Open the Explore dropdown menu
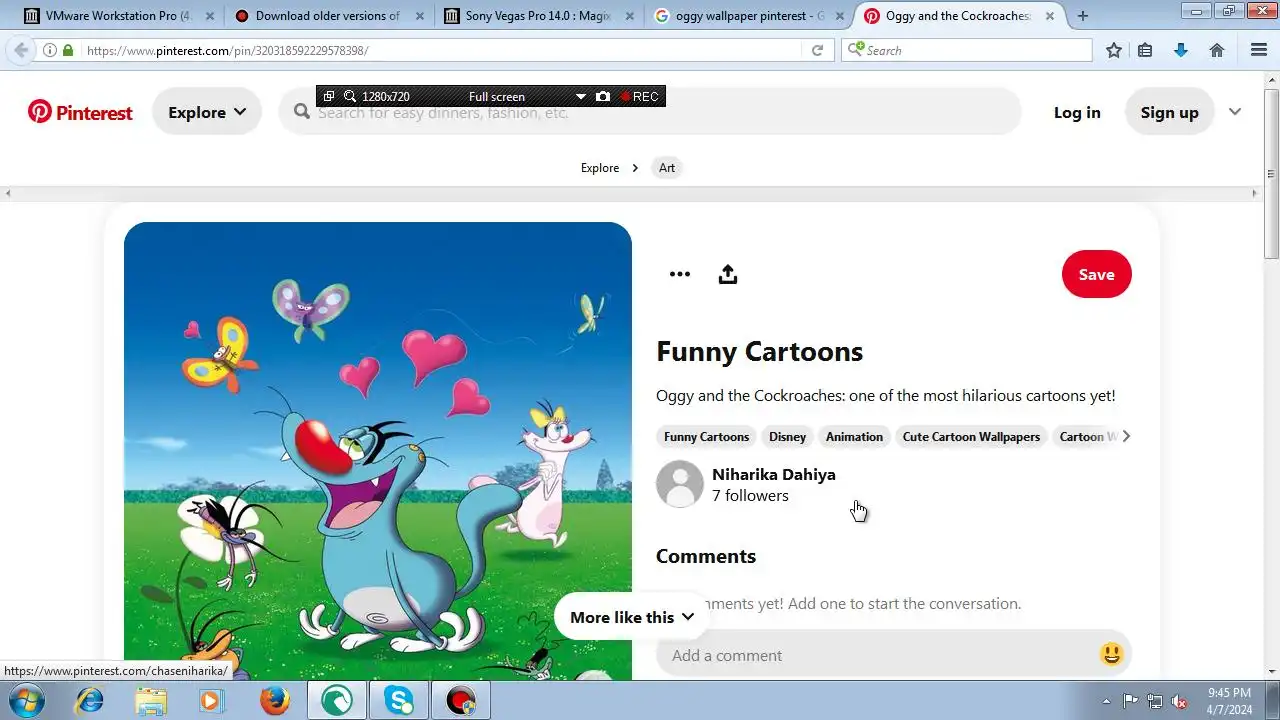The height and width of the screenshot is (720, 1280). pyautogui.click(x=207, y=112)
